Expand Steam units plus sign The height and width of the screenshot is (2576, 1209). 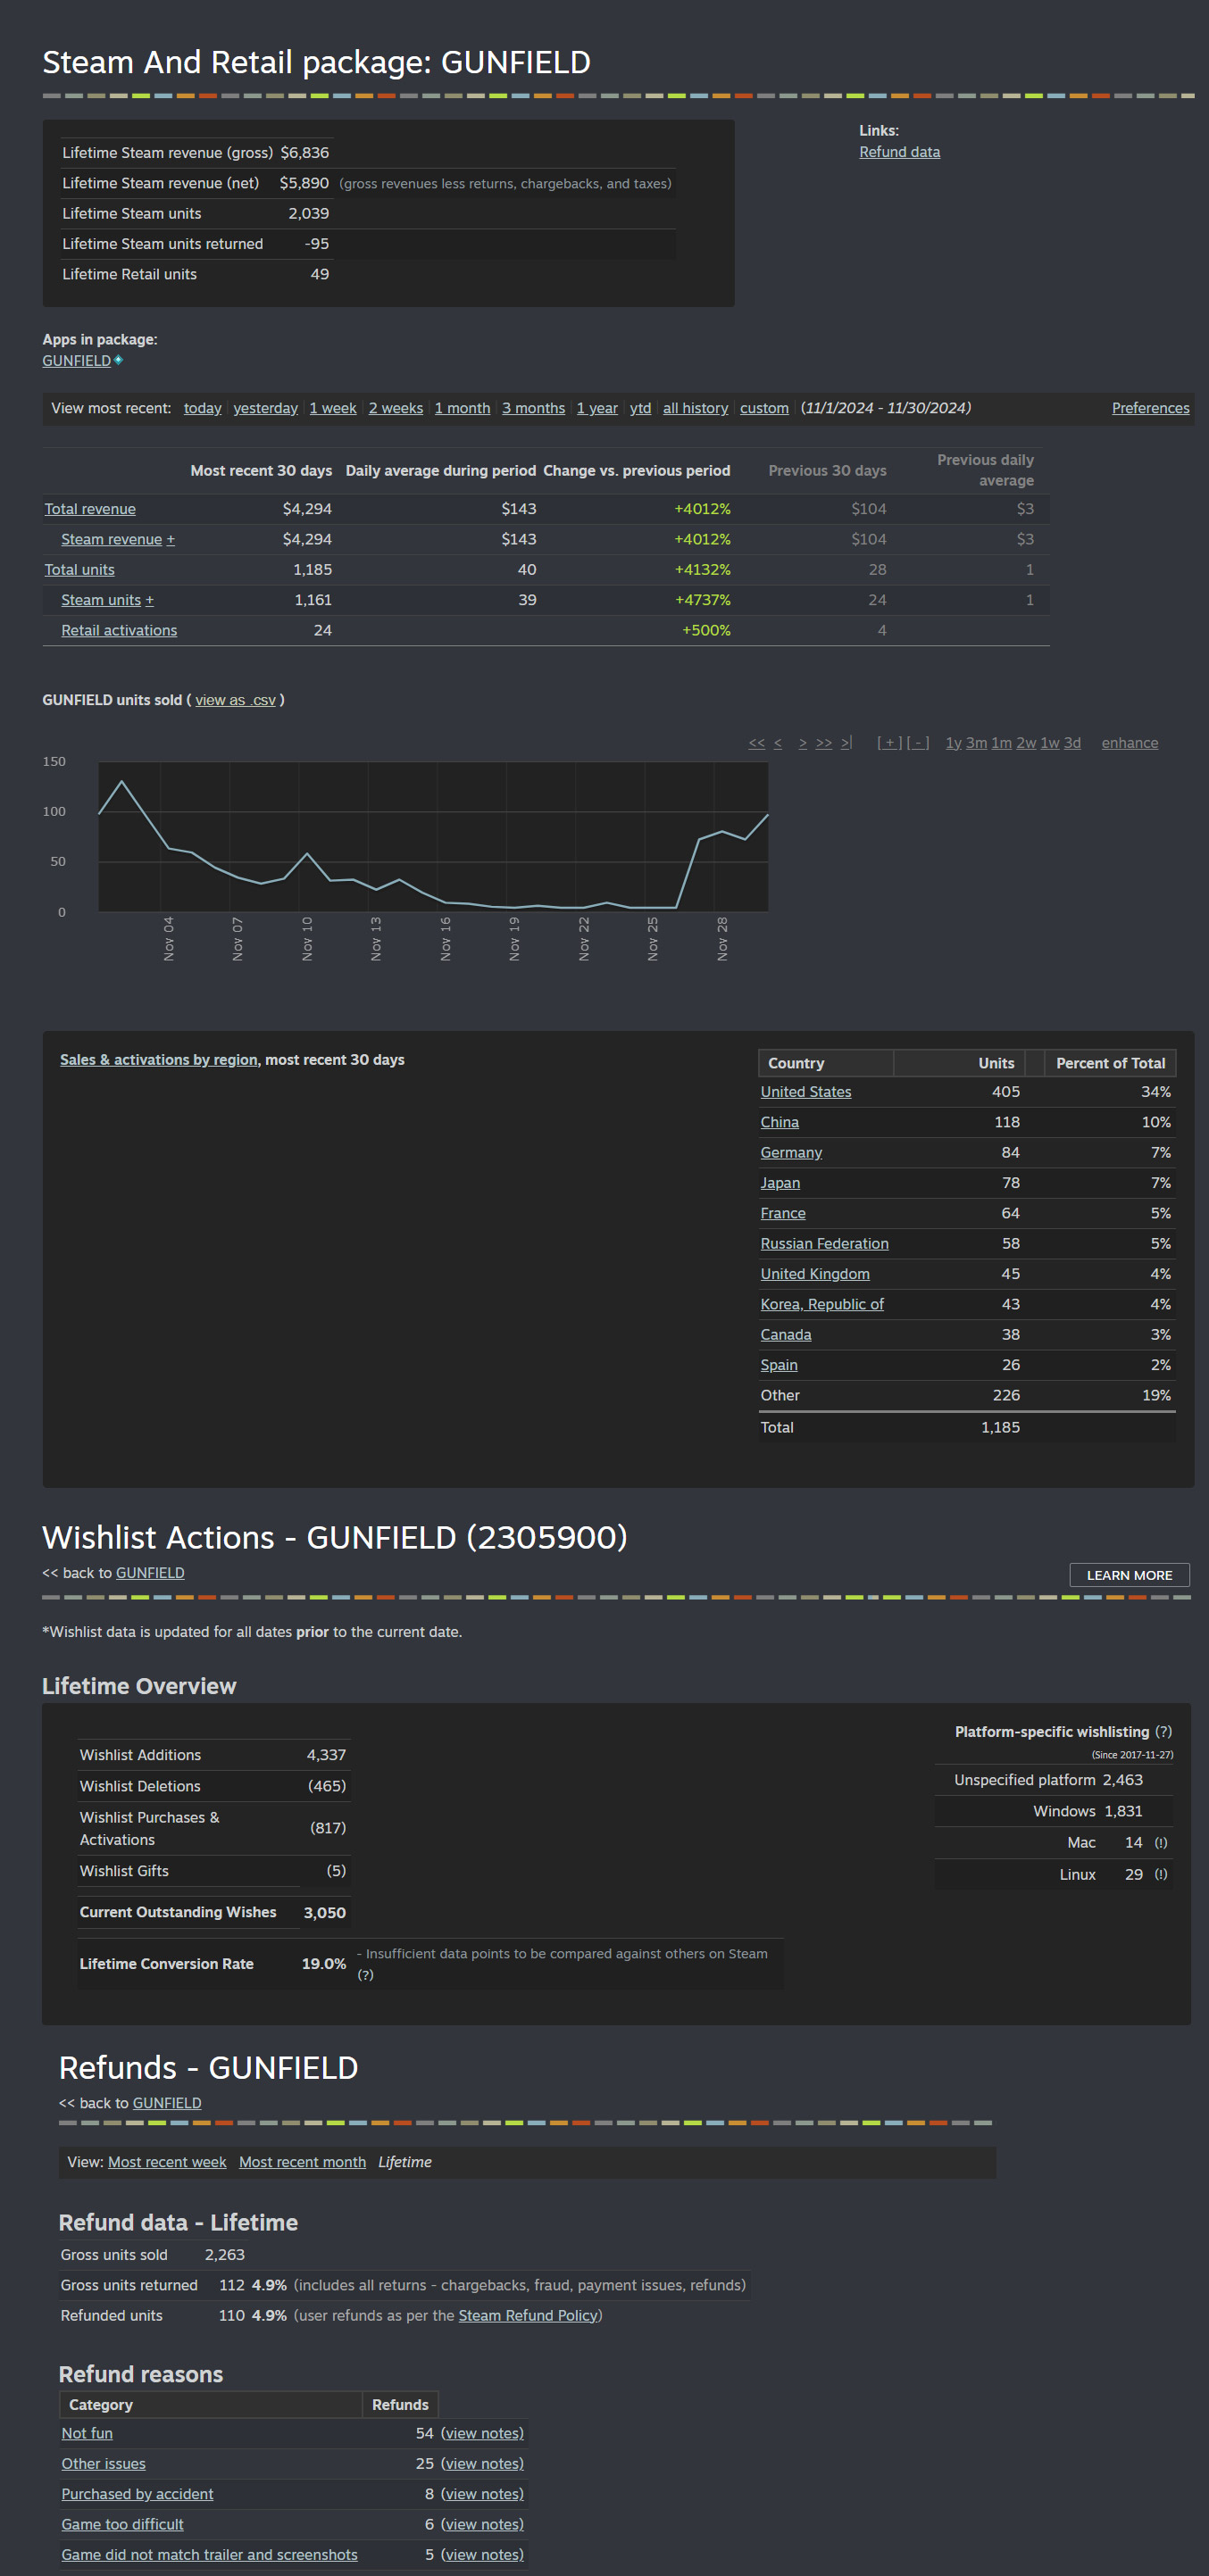point(150,600)
